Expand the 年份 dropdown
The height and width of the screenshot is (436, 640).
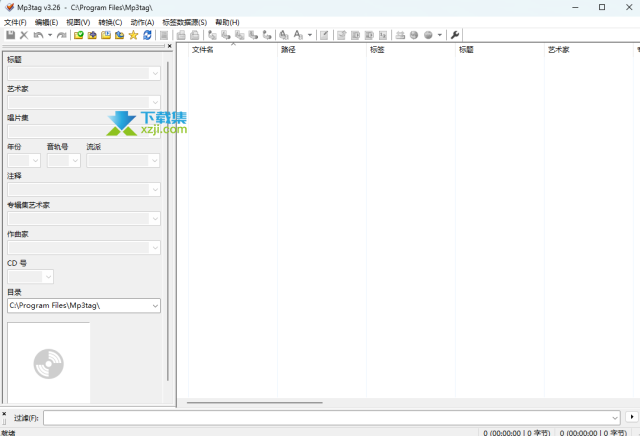pos(36,160)
